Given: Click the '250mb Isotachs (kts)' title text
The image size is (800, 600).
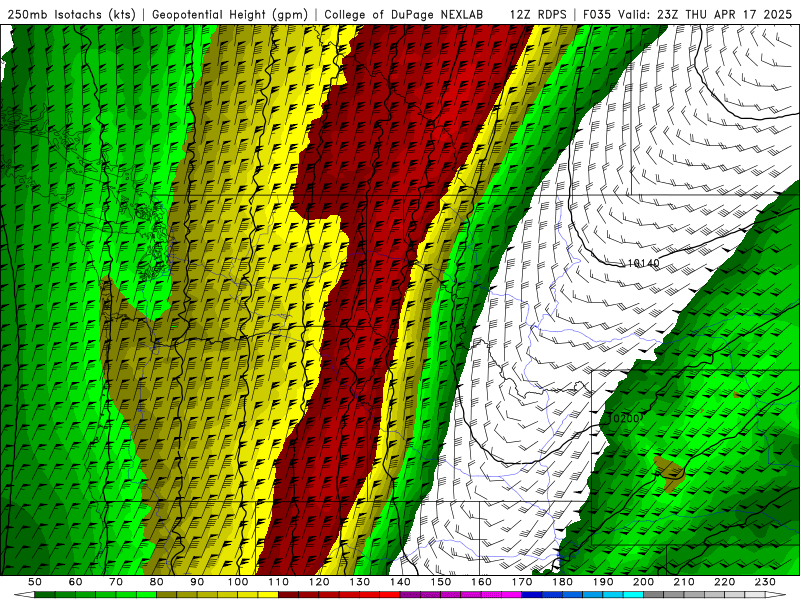Looking at the screenshot, I should coord(71,15).
